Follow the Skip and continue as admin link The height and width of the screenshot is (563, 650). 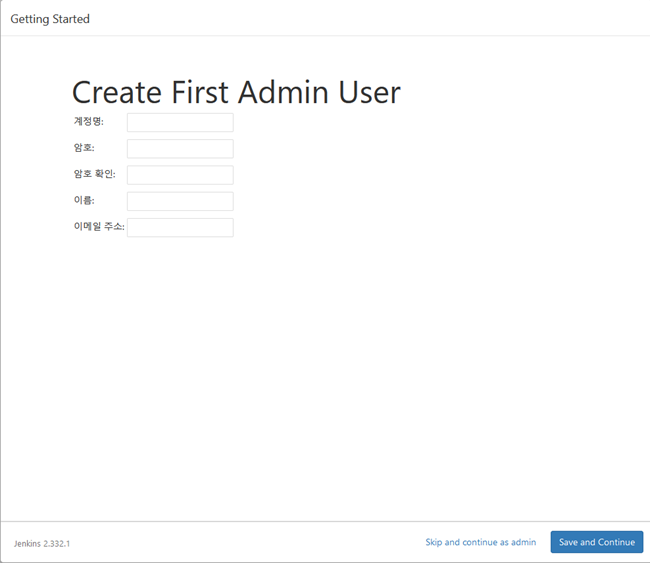480,542
